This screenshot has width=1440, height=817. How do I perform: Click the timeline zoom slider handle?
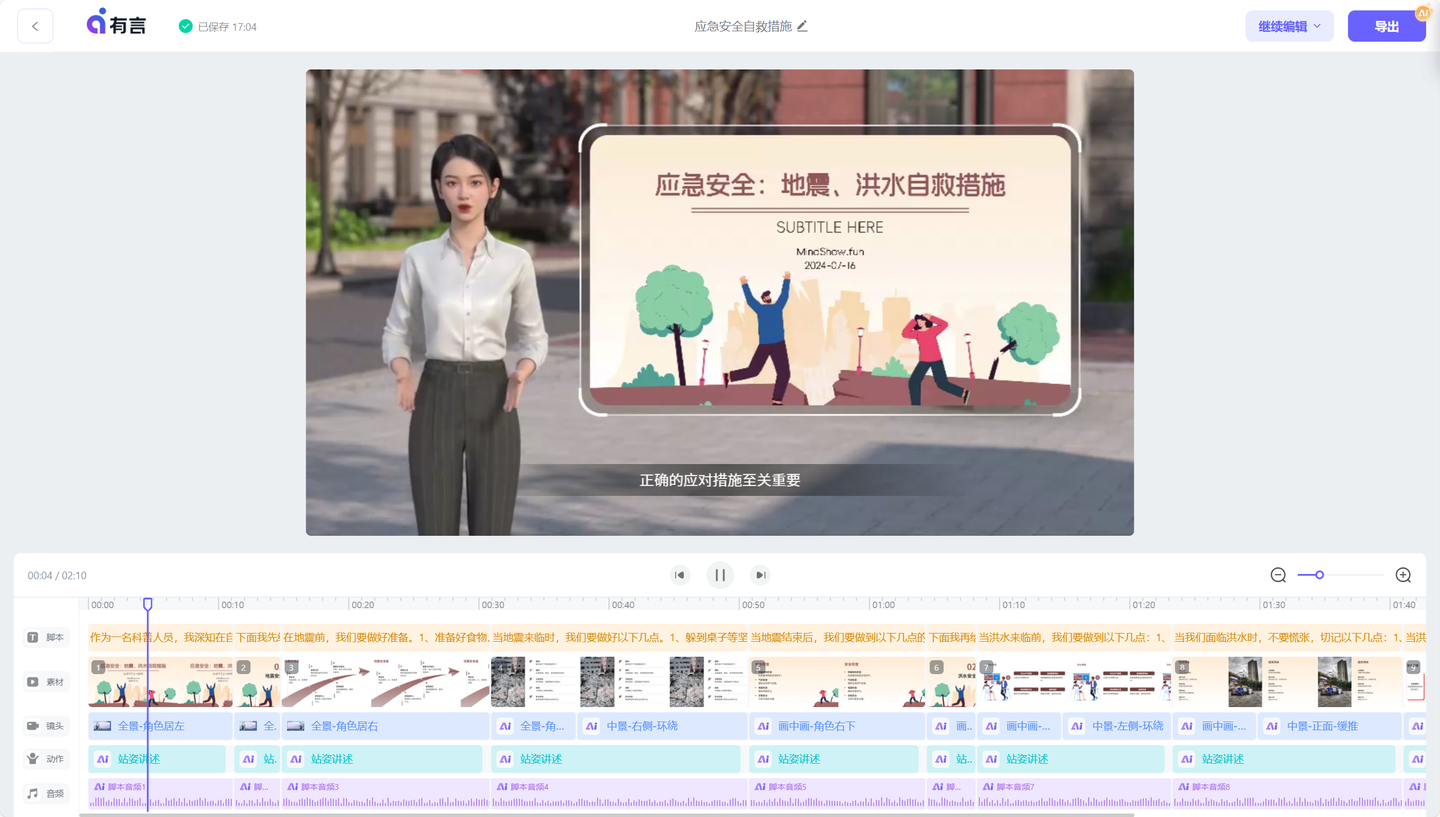click(x=1319, y=575)
